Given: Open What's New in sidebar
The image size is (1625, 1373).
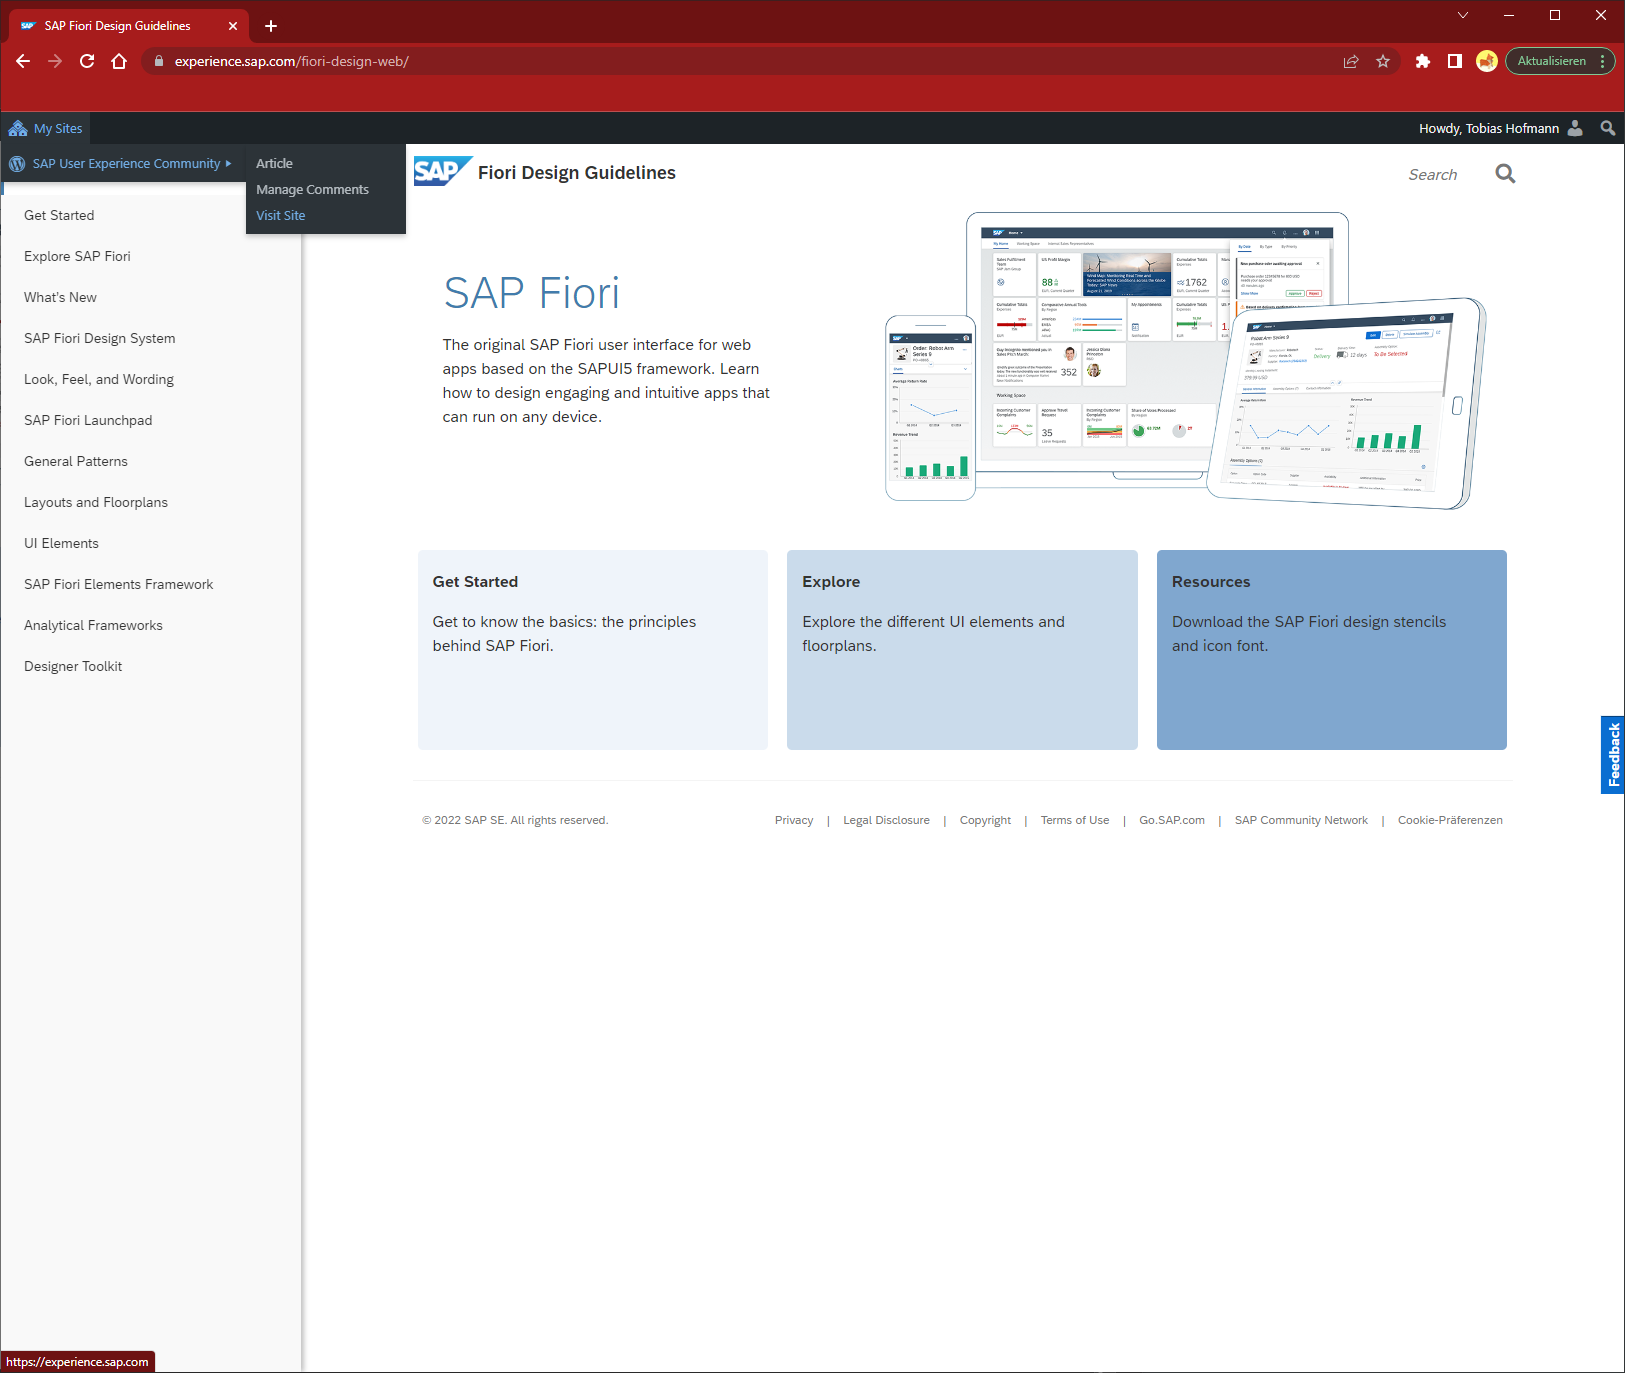Looking at the screenshot, I should click(60, 297).
